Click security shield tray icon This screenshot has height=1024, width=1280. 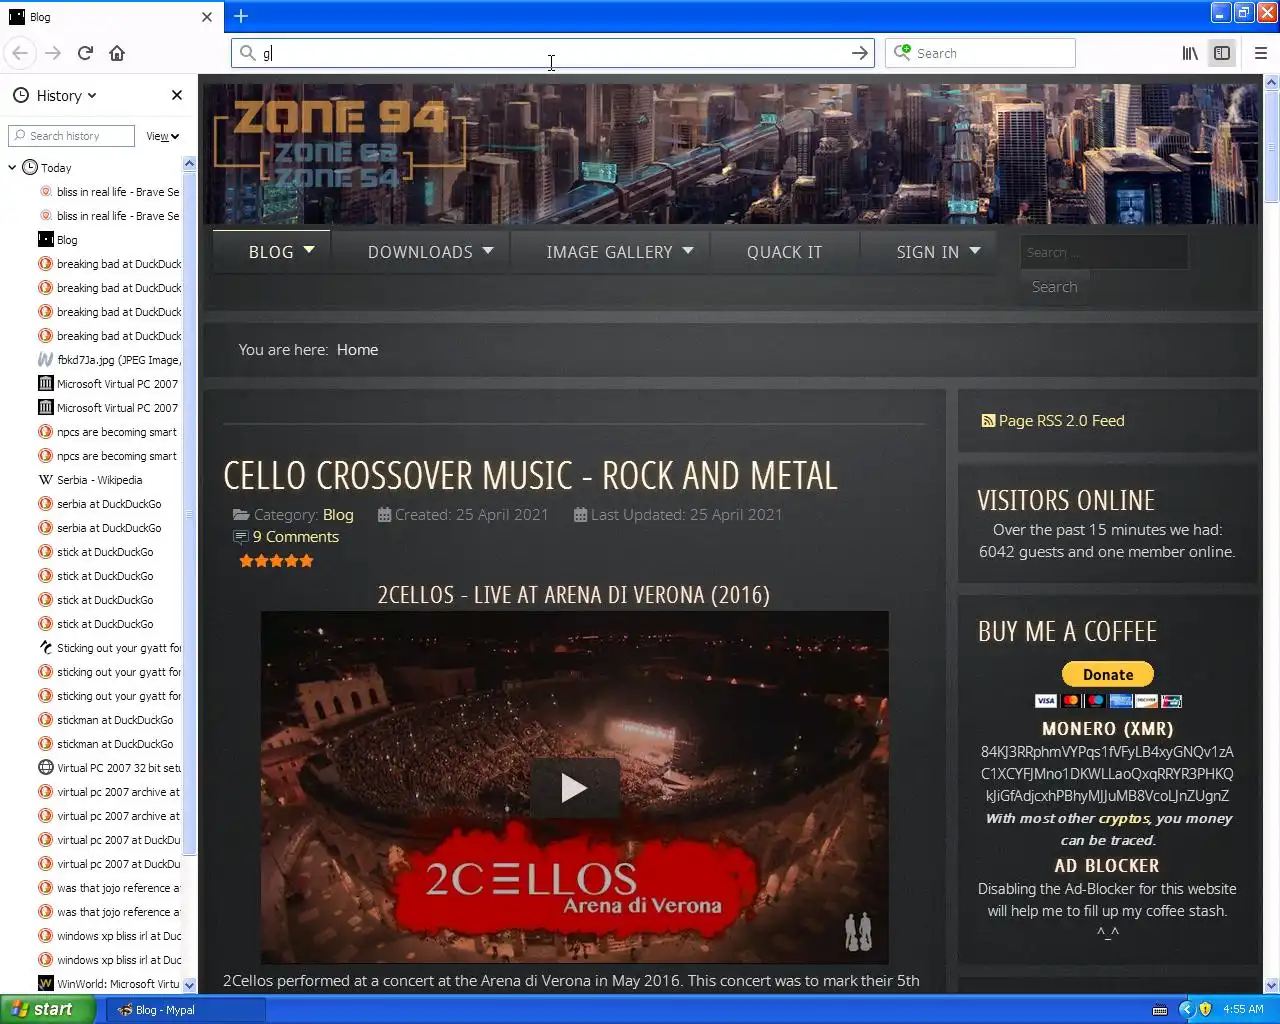(1205, 1010)
